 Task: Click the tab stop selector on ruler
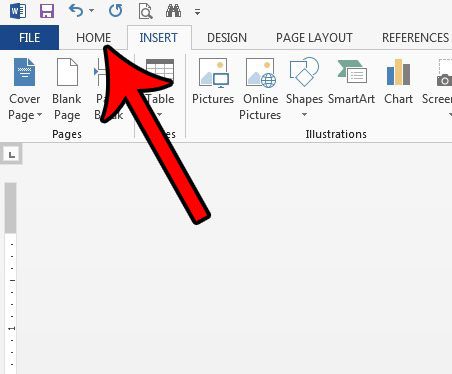coord(11,154)
